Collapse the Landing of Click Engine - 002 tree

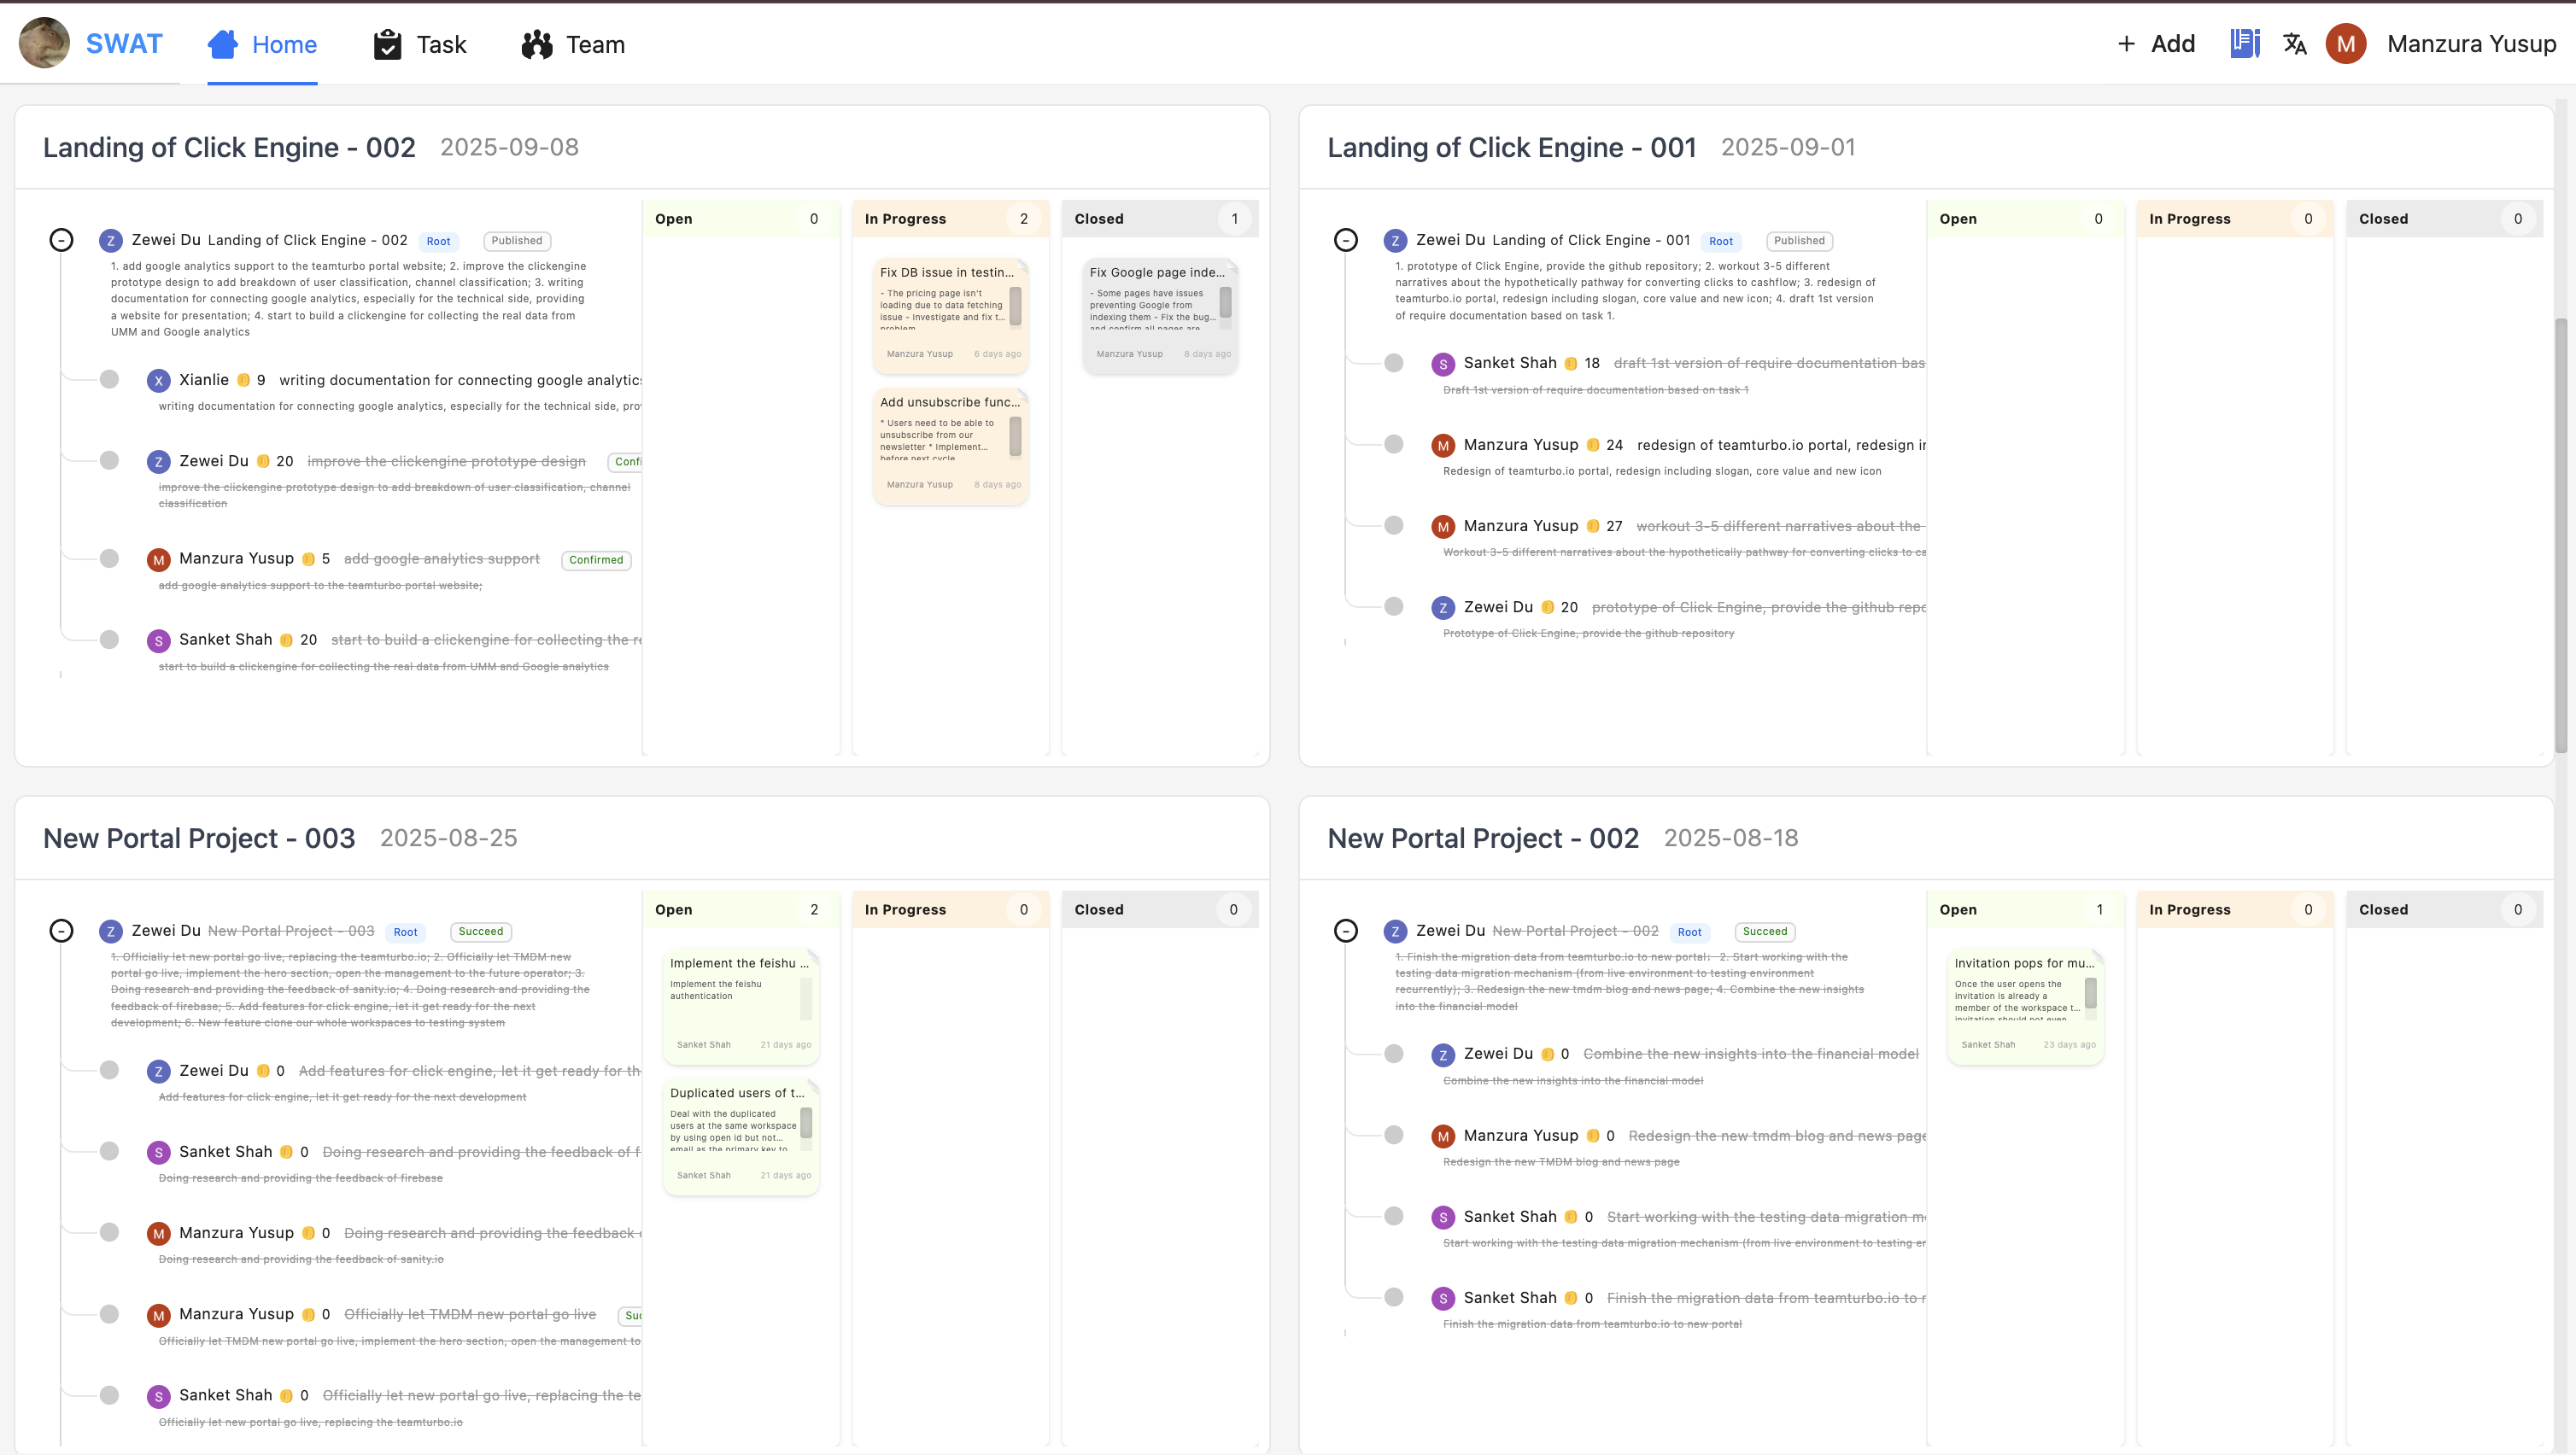[61, 240]
